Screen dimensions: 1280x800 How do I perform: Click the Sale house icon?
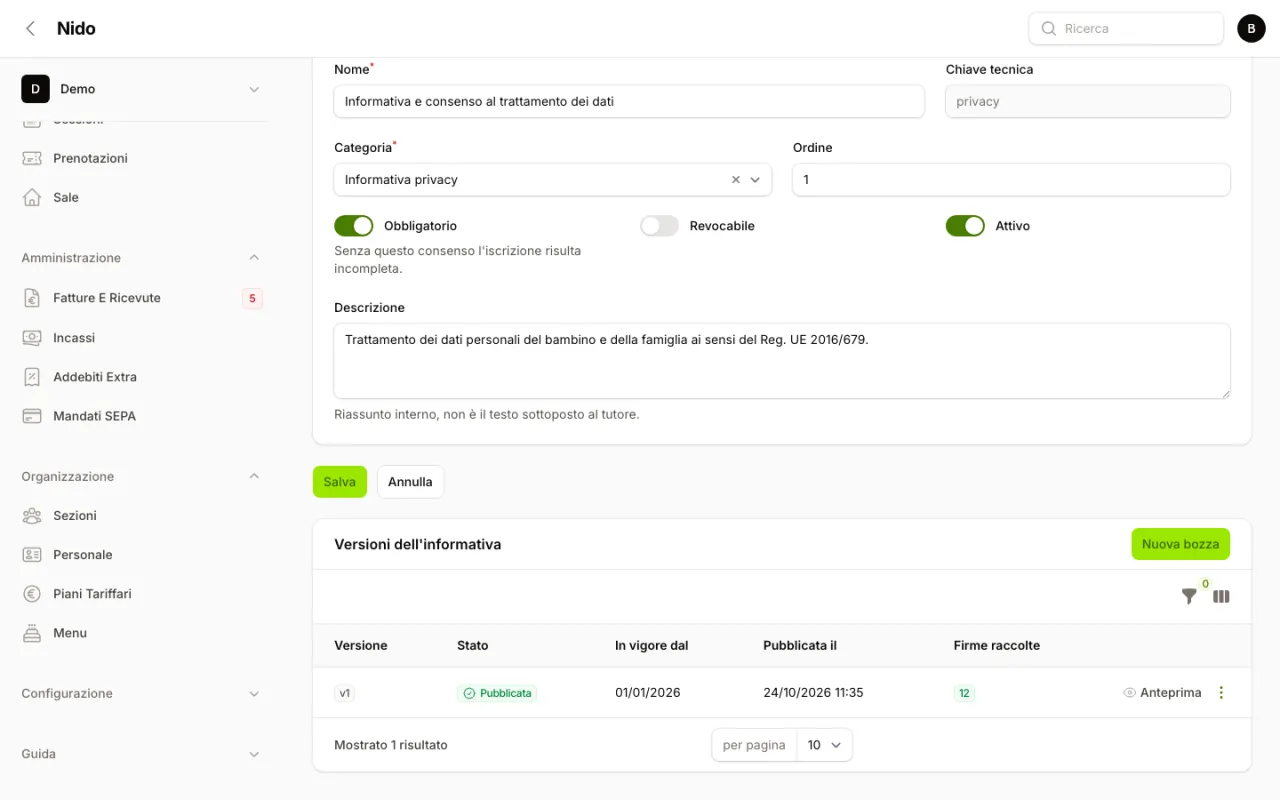(32, 197)
